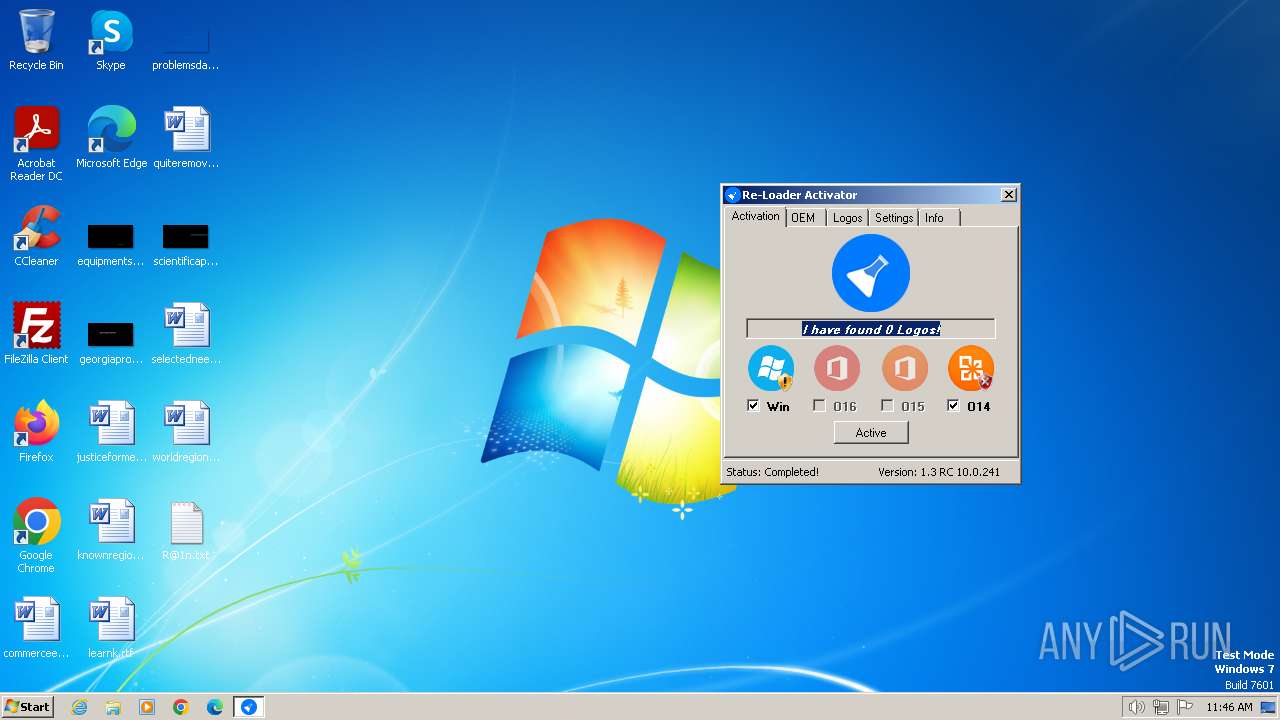
Task: Select the Skype desktop shortcut
Action: pos(111,40)
